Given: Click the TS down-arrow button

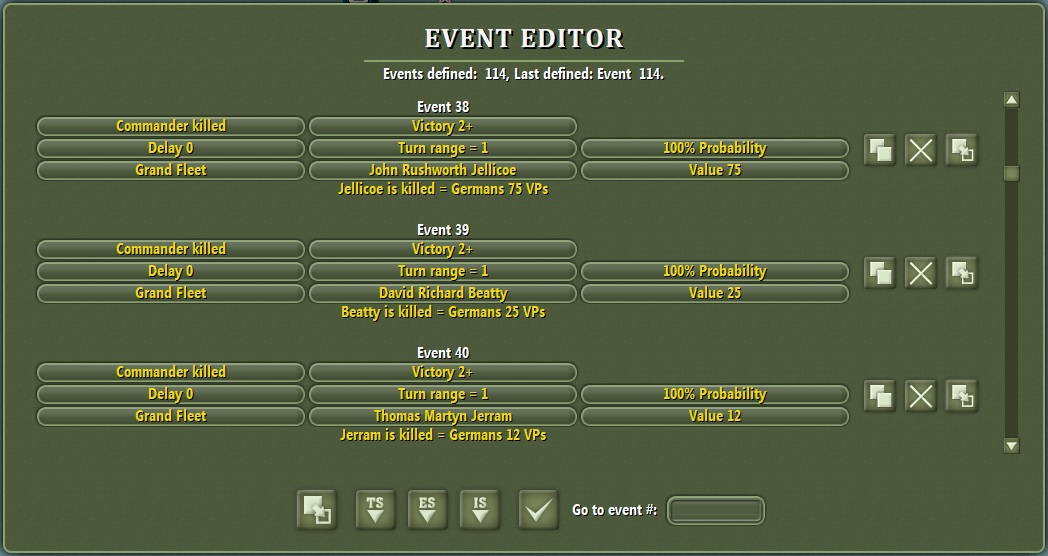Looking at the screenshot, I should click(375, 510).
